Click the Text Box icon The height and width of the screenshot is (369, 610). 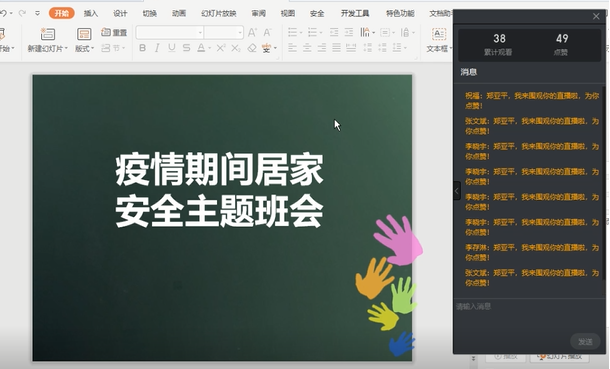pyautogui.click(x=438, y=34)
